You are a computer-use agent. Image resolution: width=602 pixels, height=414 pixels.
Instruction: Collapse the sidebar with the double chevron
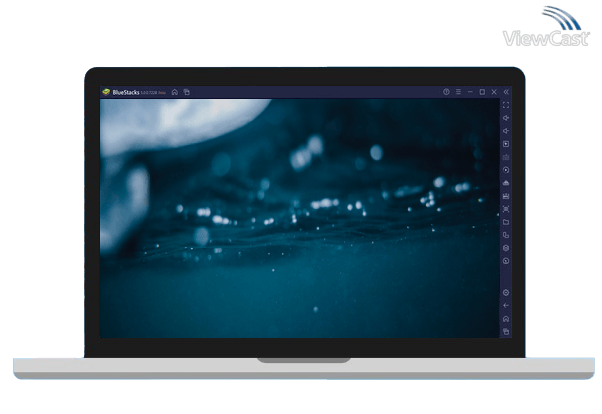[506, 92]
